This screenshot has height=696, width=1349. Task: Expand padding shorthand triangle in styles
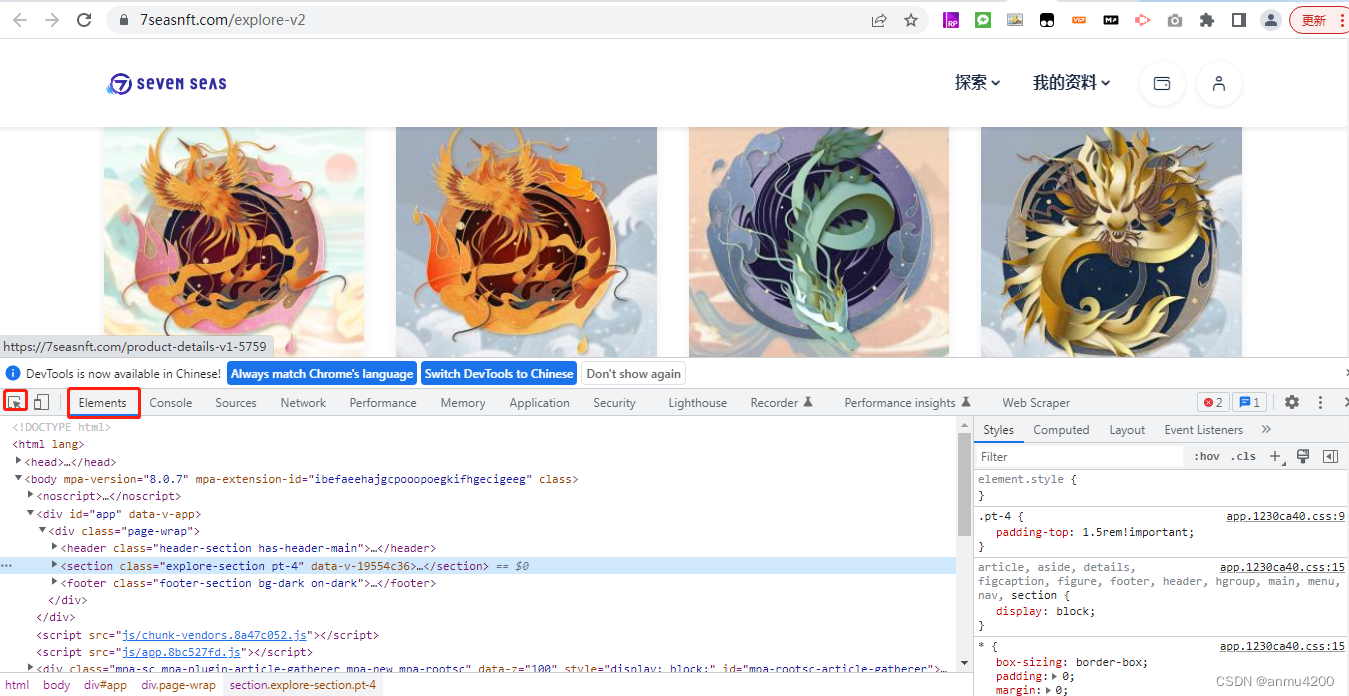coord(1055,676)
